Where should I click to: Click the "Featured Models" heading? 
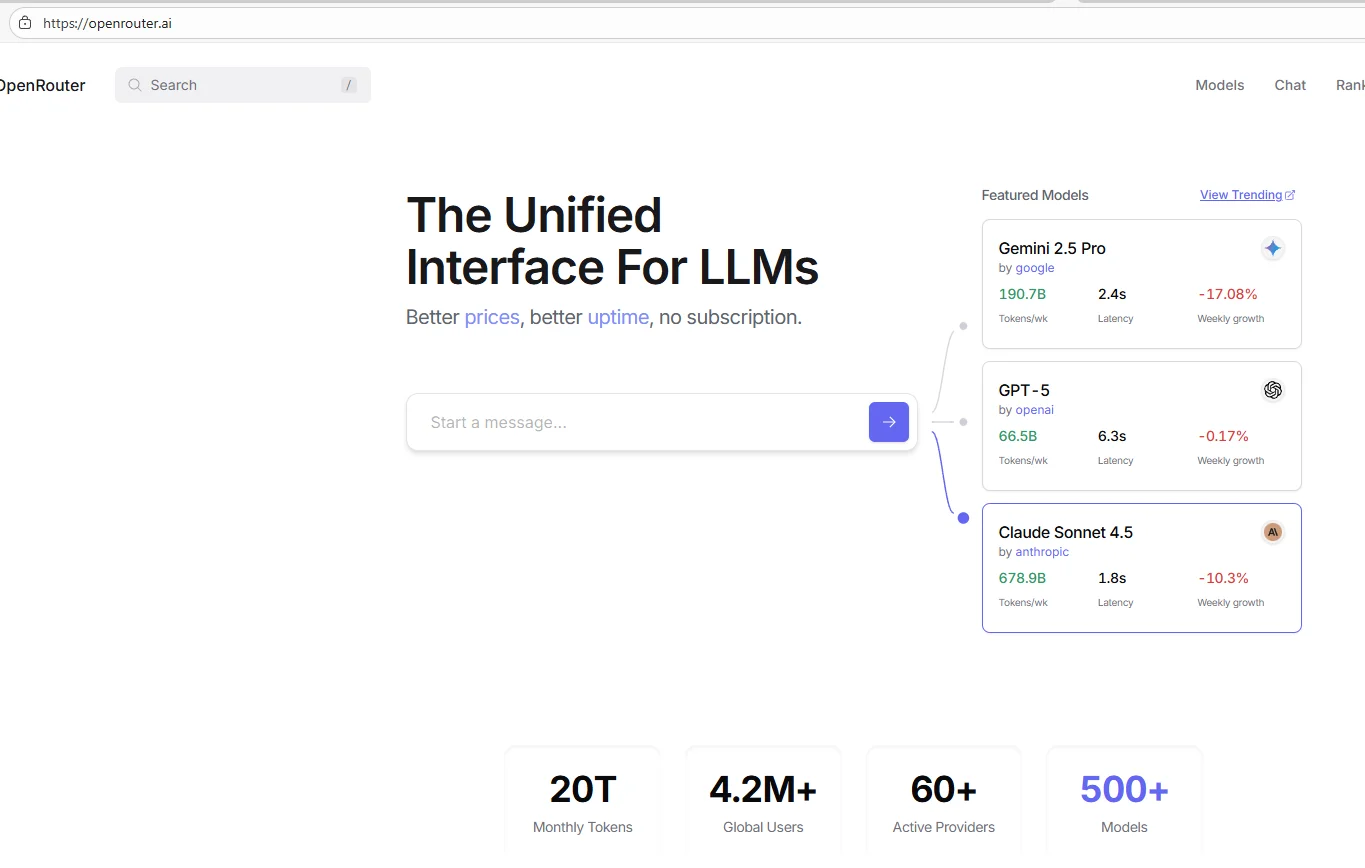1035,195
